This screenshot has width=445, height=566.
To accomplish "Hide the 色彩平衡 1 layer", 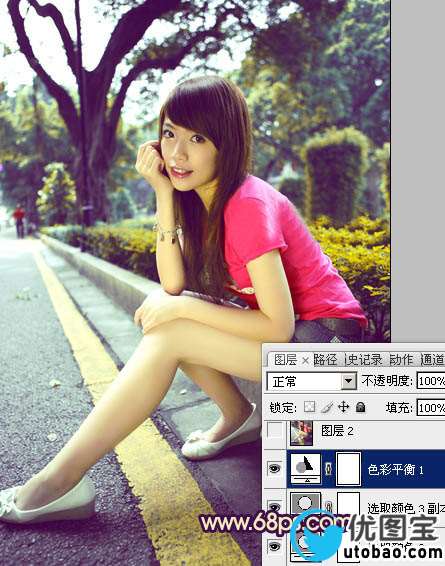I will click(x=274, y=469).
